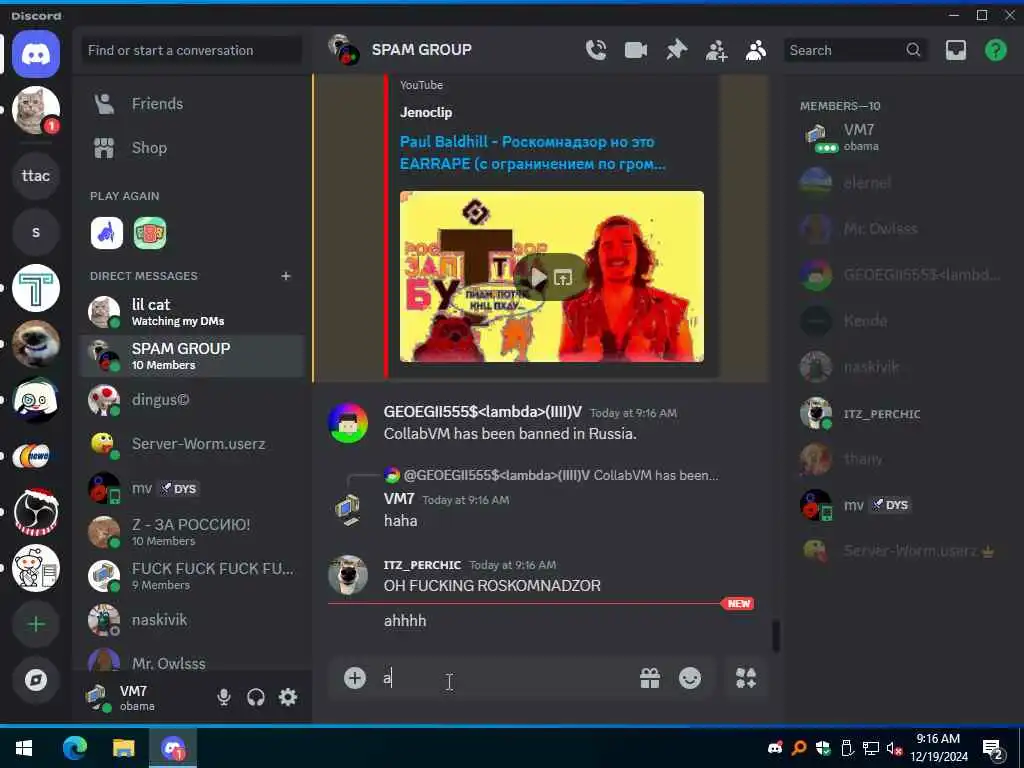Image resolution: width=1024 pixels, height=768 pixels.
Task: Start a video call in SPAM GROUP
Action: click(635, 50)
